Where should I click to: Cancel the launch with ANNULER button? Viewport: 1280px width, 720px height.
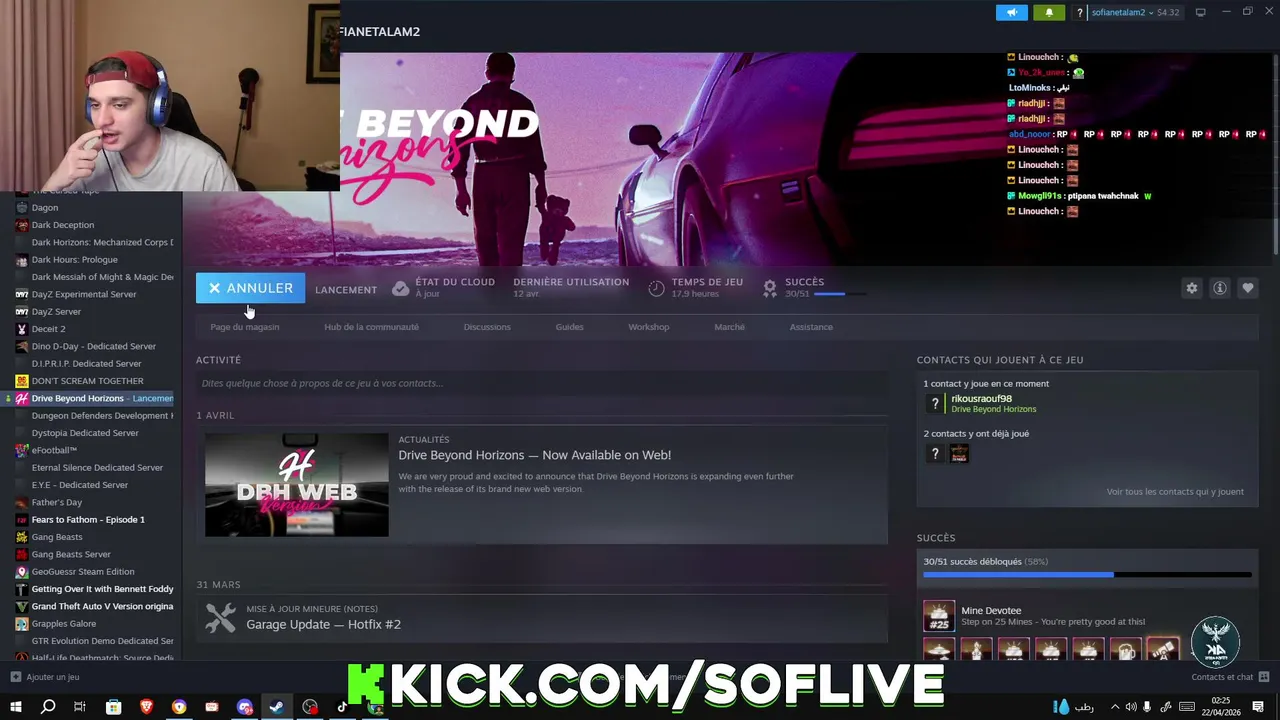point(250,288)
